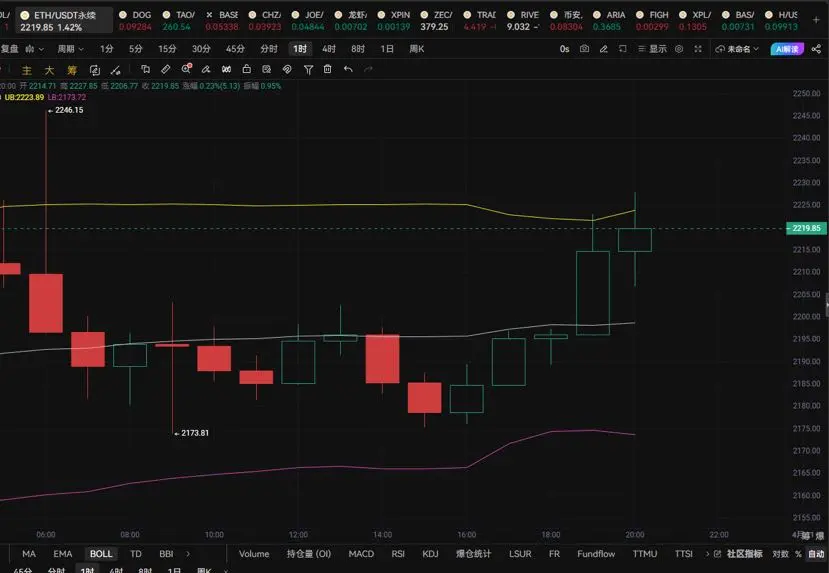Toggle the BOLL indicator off
This screenshot has height=573, width=829.
pyautogui.click(x=101, y=553)
